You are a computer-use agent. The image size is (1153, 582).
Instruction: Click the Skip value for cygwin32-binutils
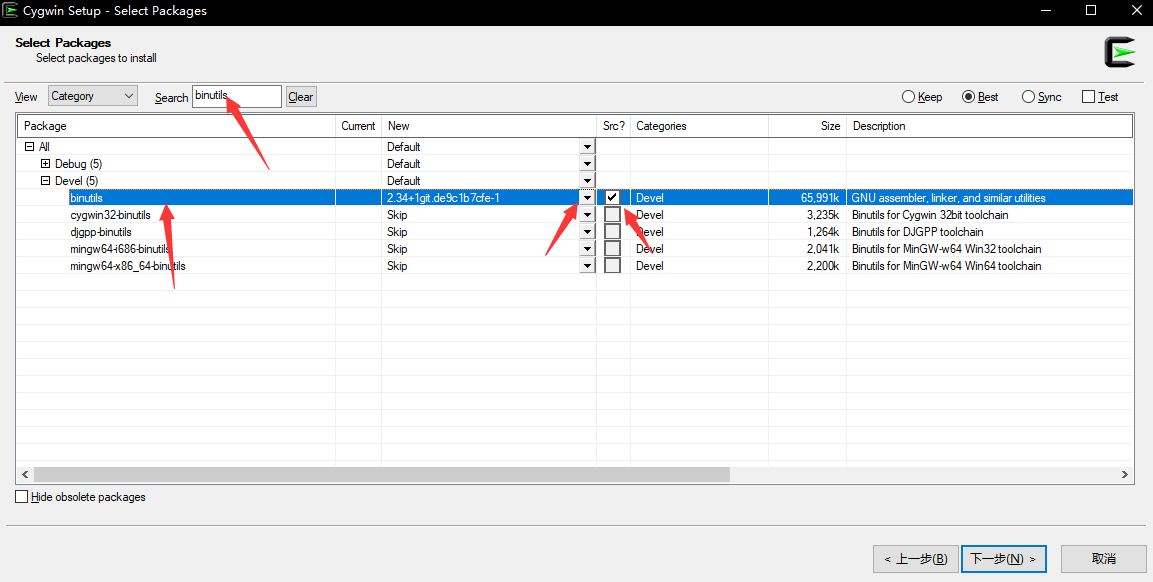pyautogui.click(x=397, y=215)
